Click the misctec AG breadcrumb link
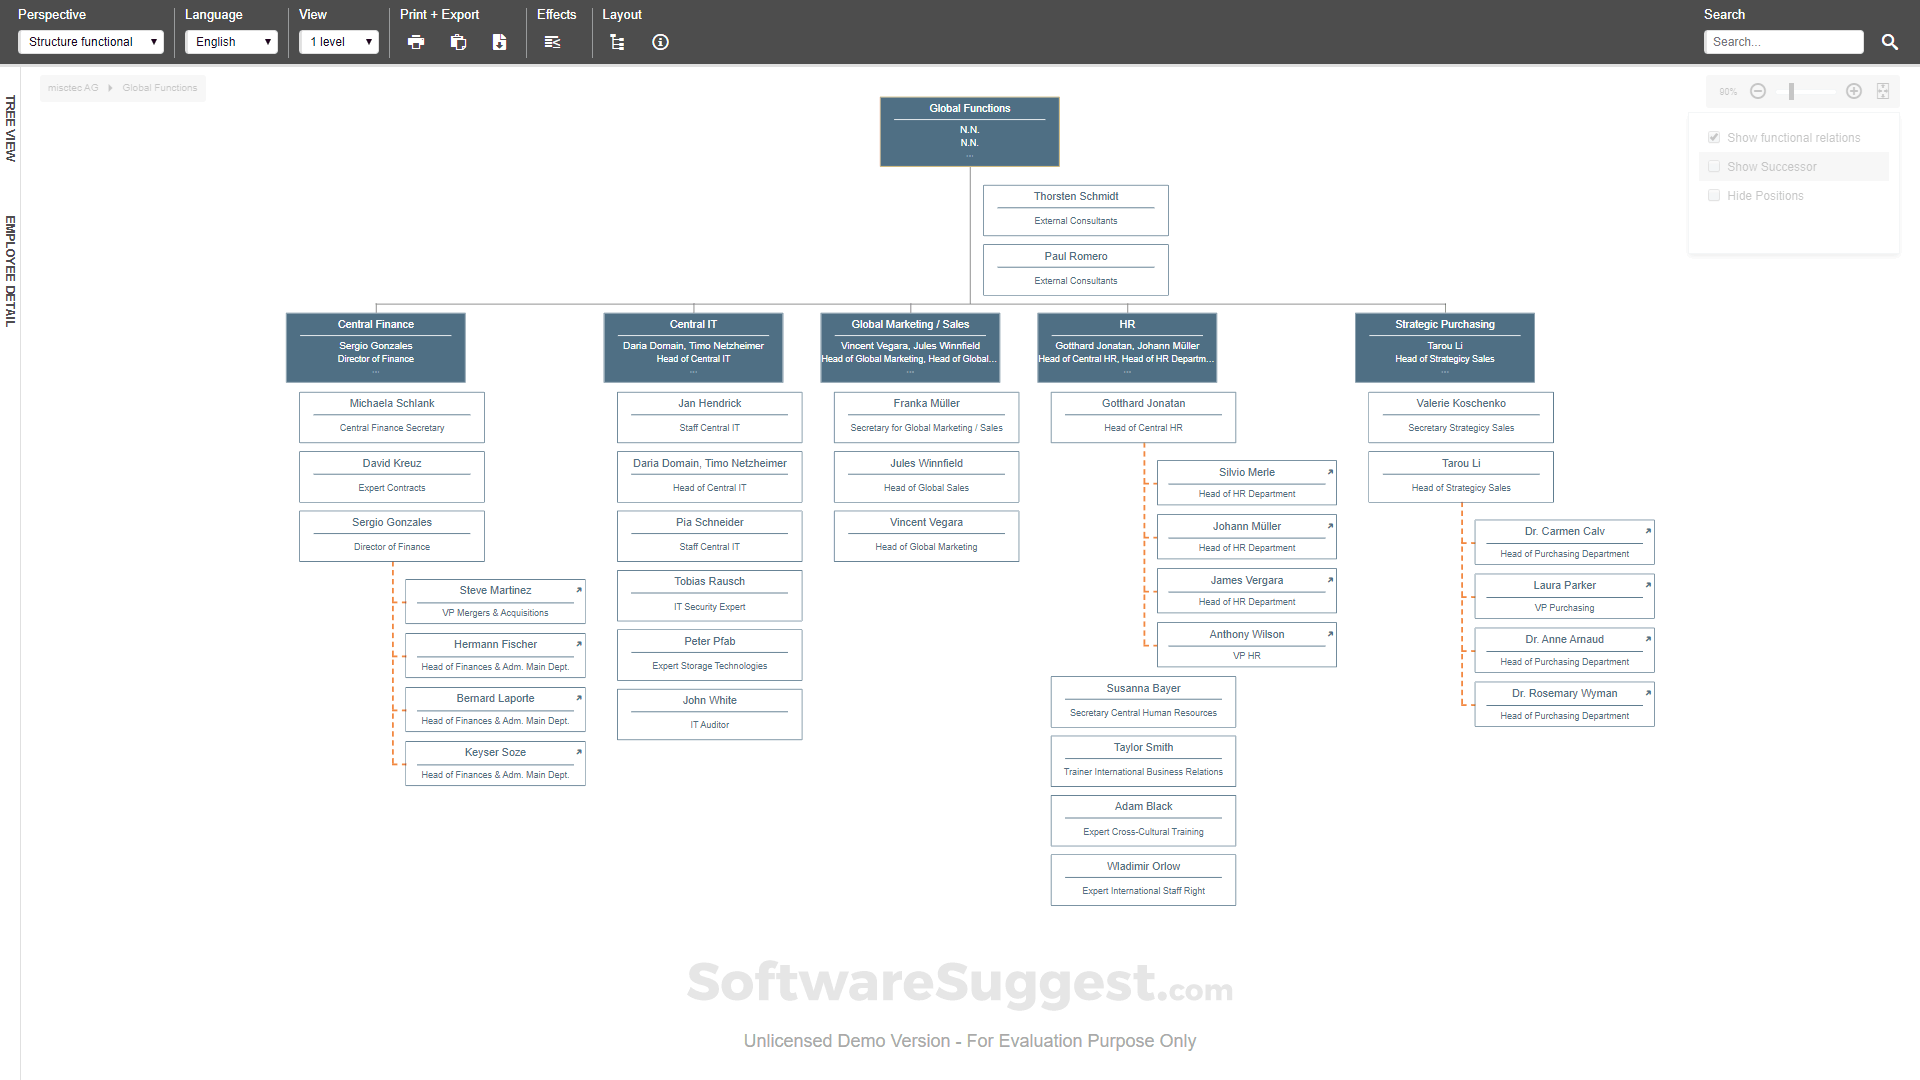 pos(73,88)
